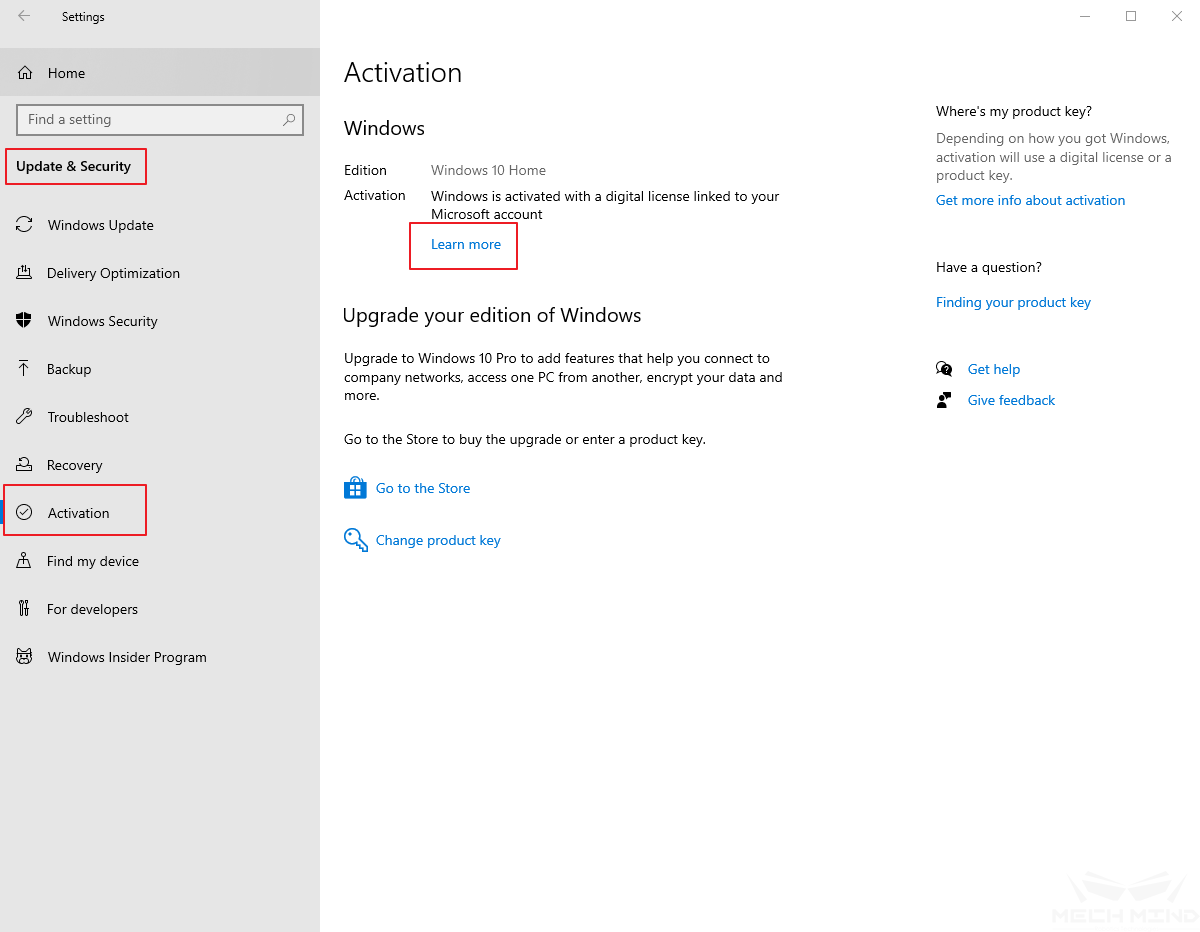The image size is (1200, 932).
Task: Click the Windows Update sync icon
Action: (24, 225)
